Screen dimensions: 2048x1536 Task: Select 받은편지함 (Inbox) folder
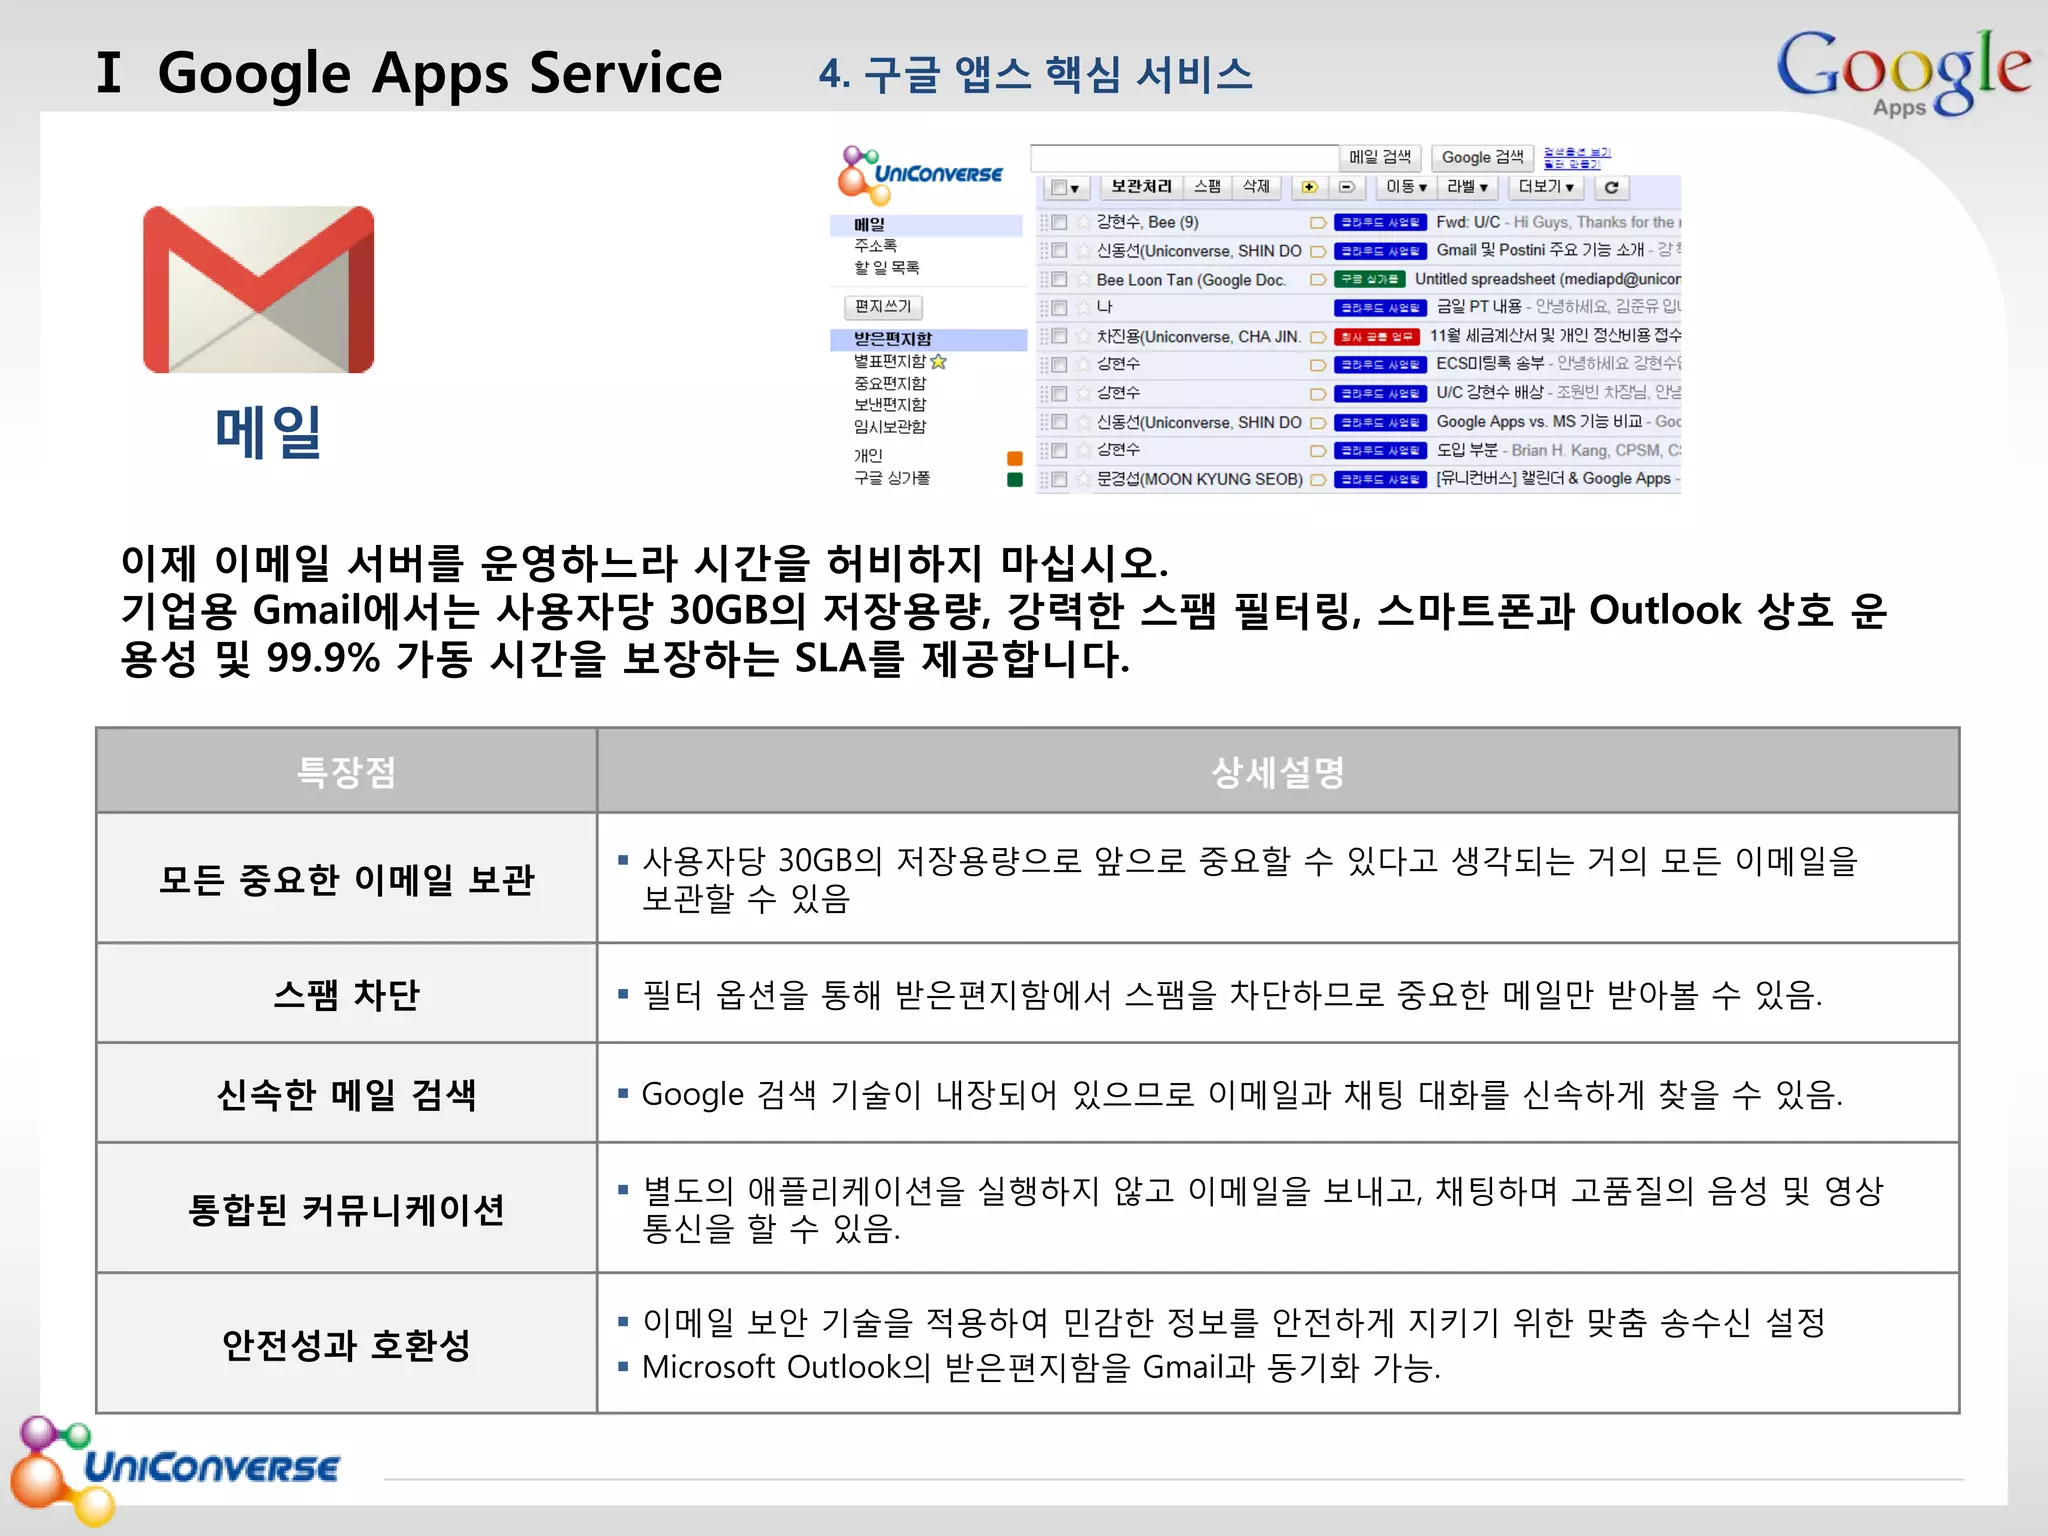(x=928, y=339)
